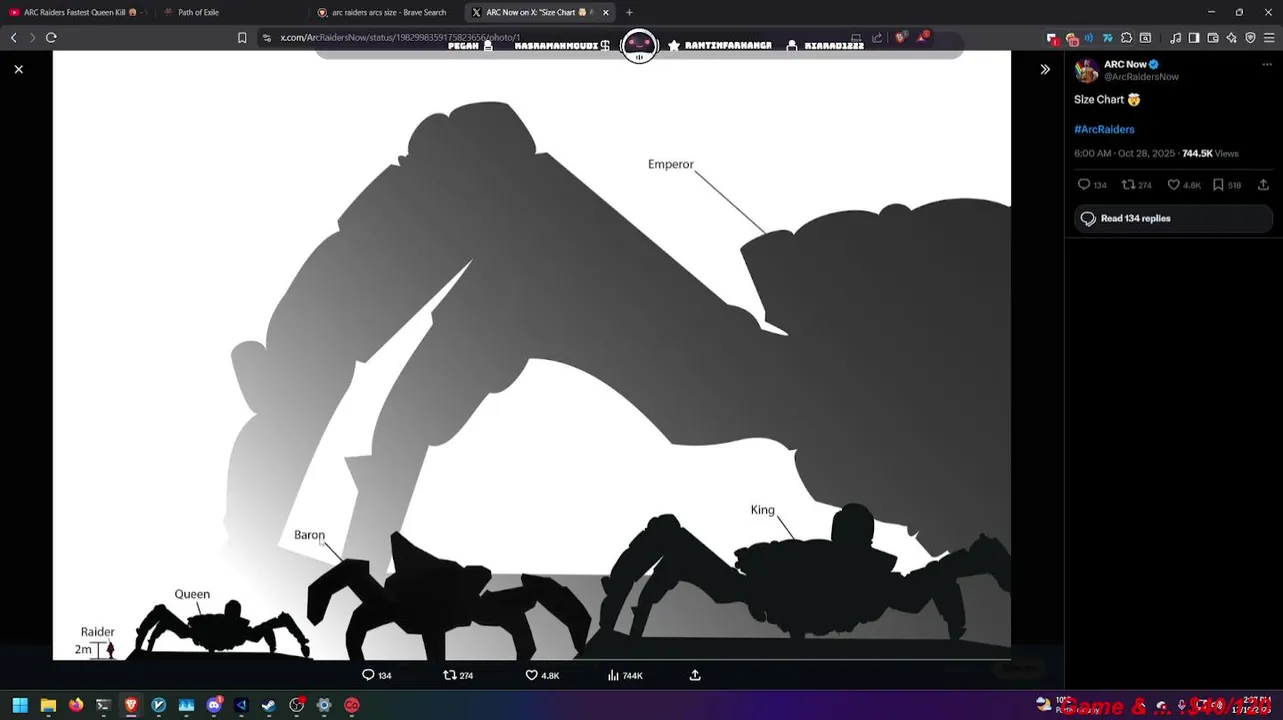Open File Explorer from the taskbar
The width and height of the screenshot is (1283, 720).
tap(48, 705)
